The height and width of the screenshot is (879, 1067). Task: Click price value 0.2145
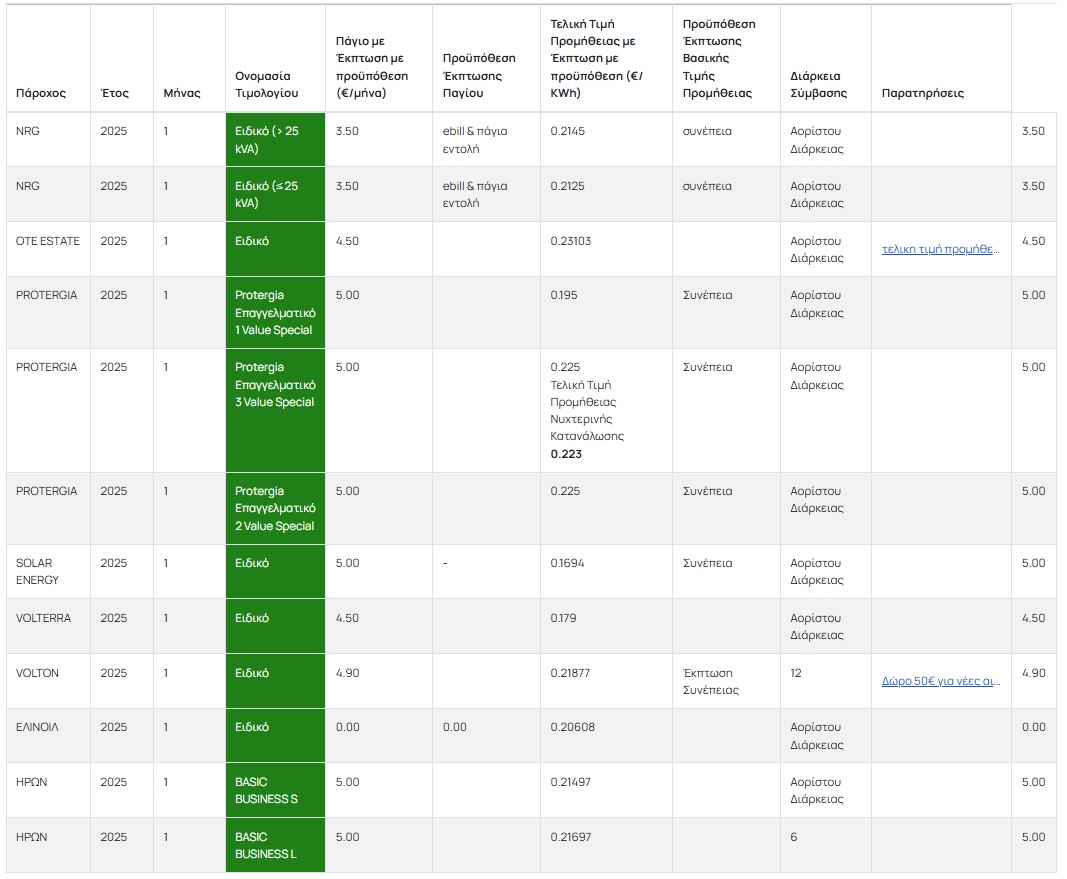click(568, 131)
